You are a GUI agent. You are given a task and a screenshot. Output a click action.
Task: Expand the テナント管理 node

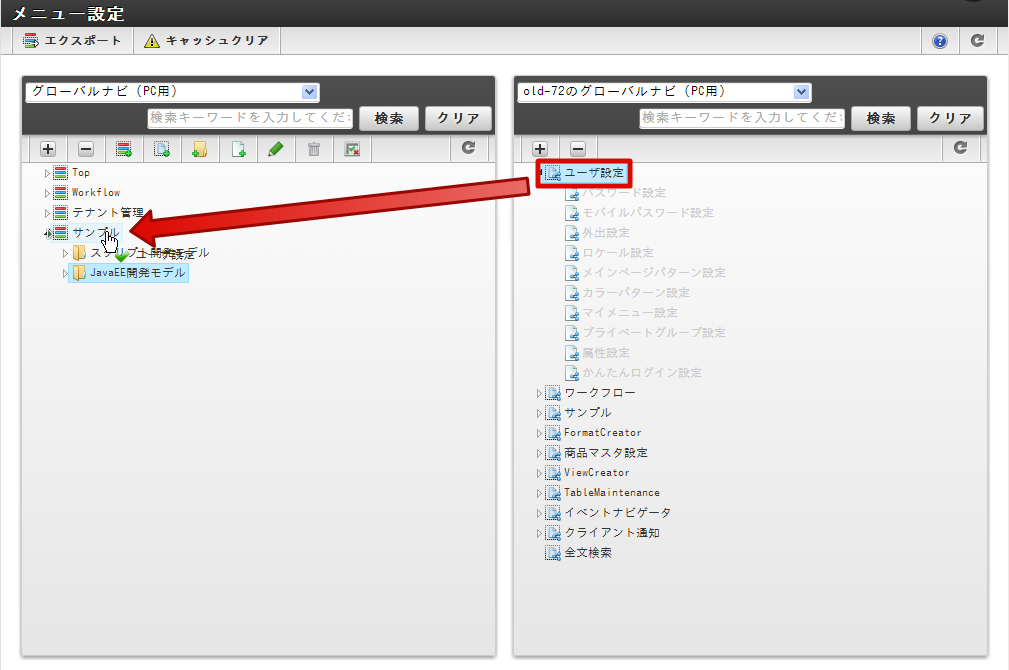point(47,213)
